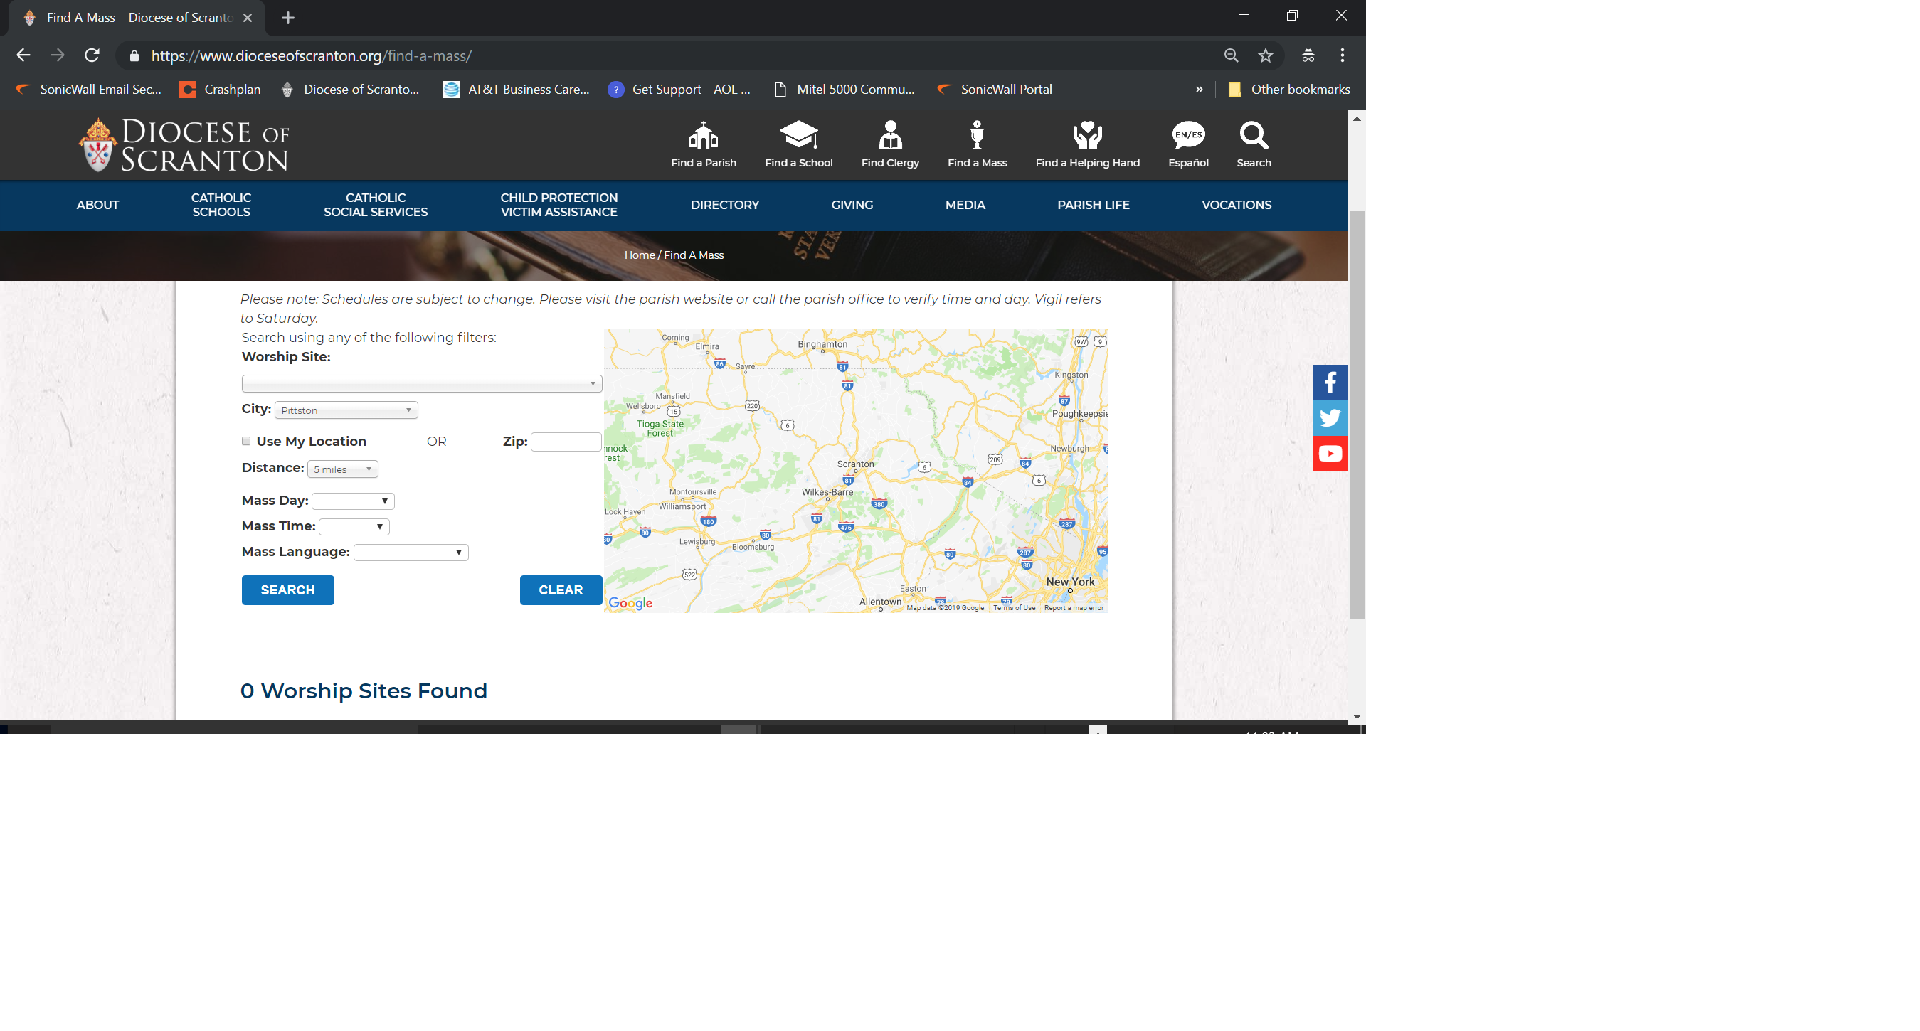The image size is (1920, 1031).
Task: Select the Find Clergy icon
Action: [889, 136]
